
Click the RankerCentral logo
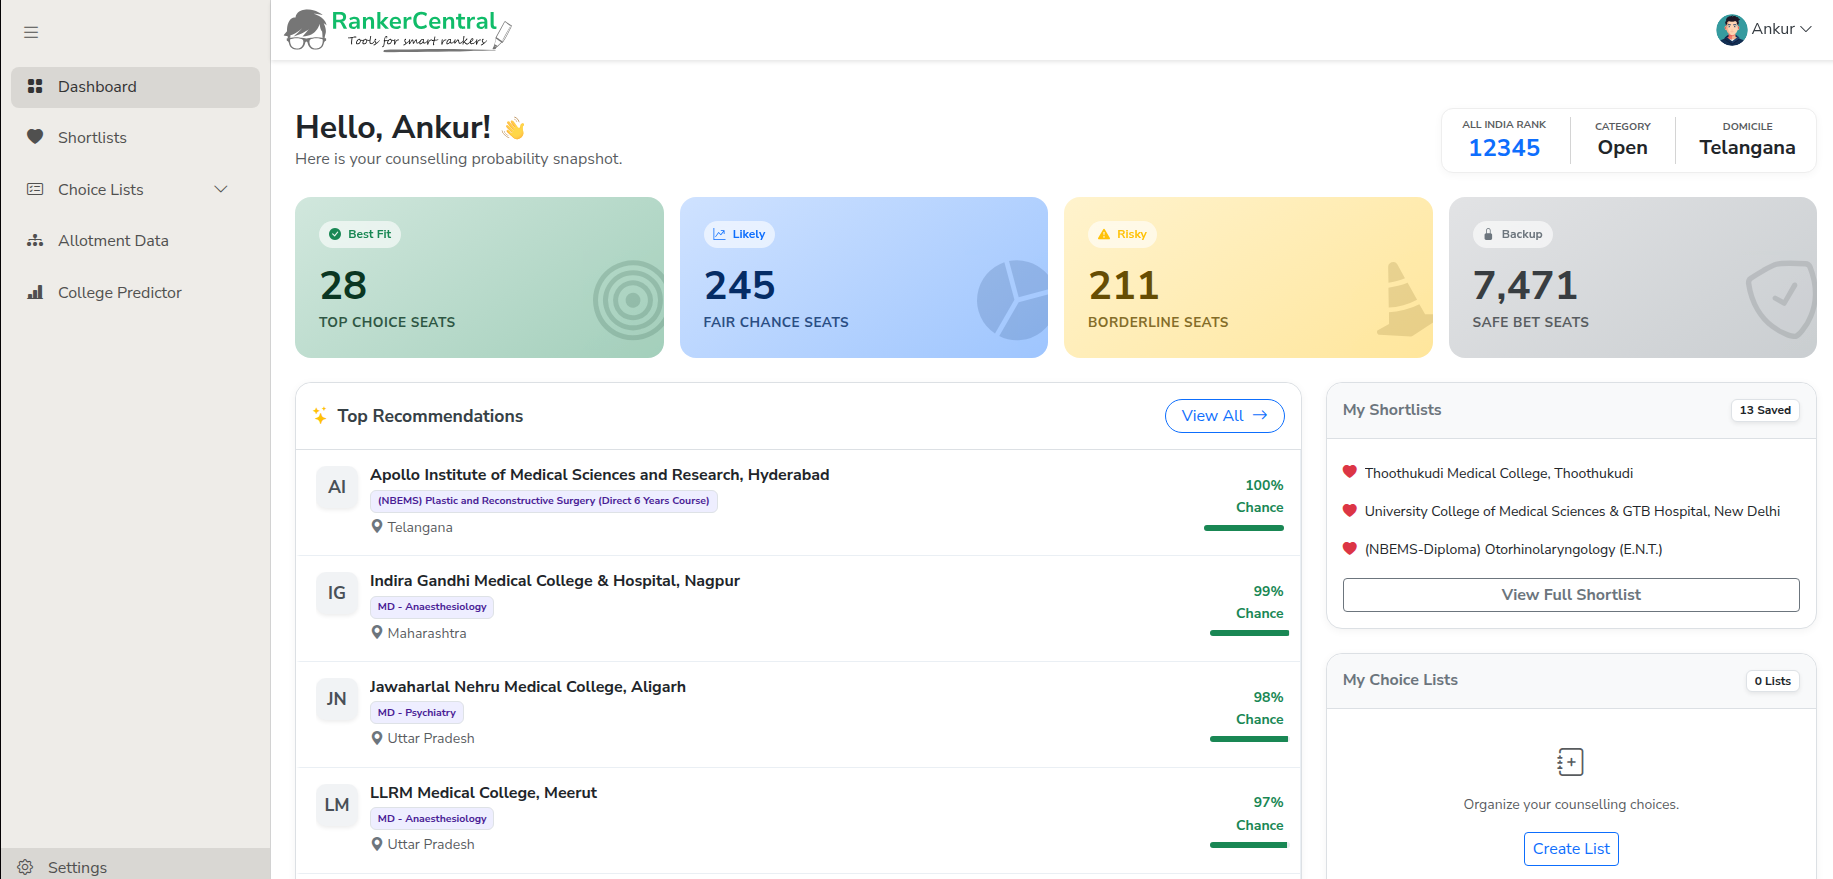[398, 30]
